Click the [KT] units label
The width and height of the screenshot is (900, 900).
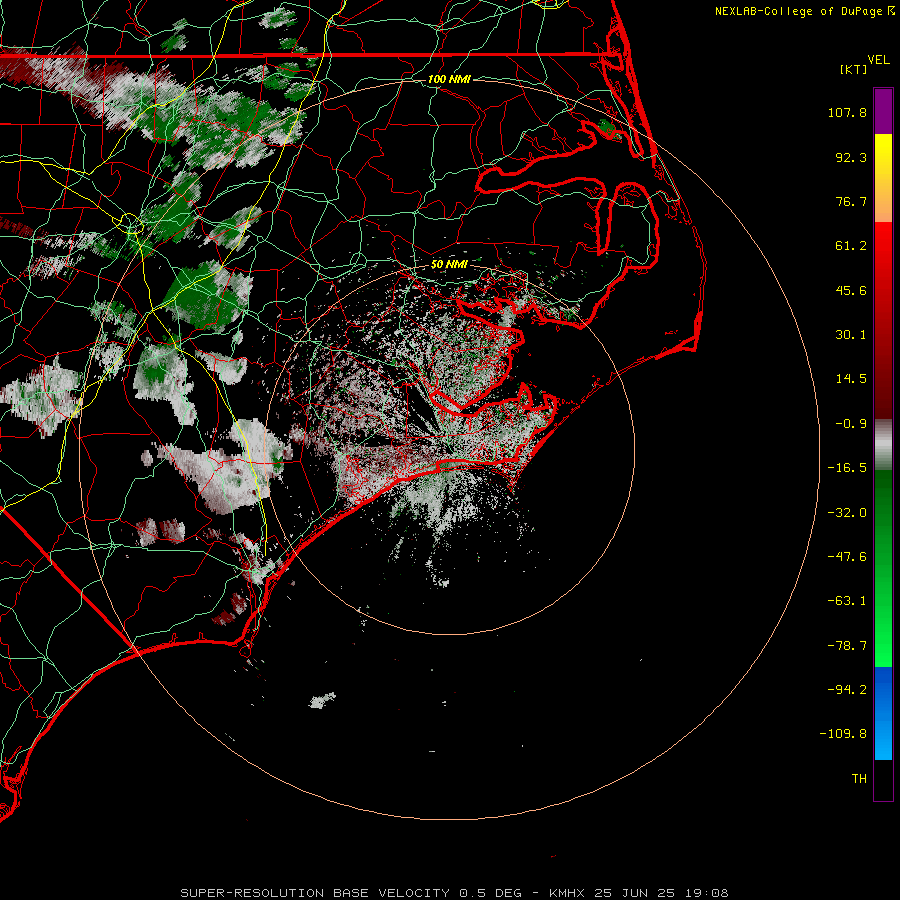click(853, 69)
